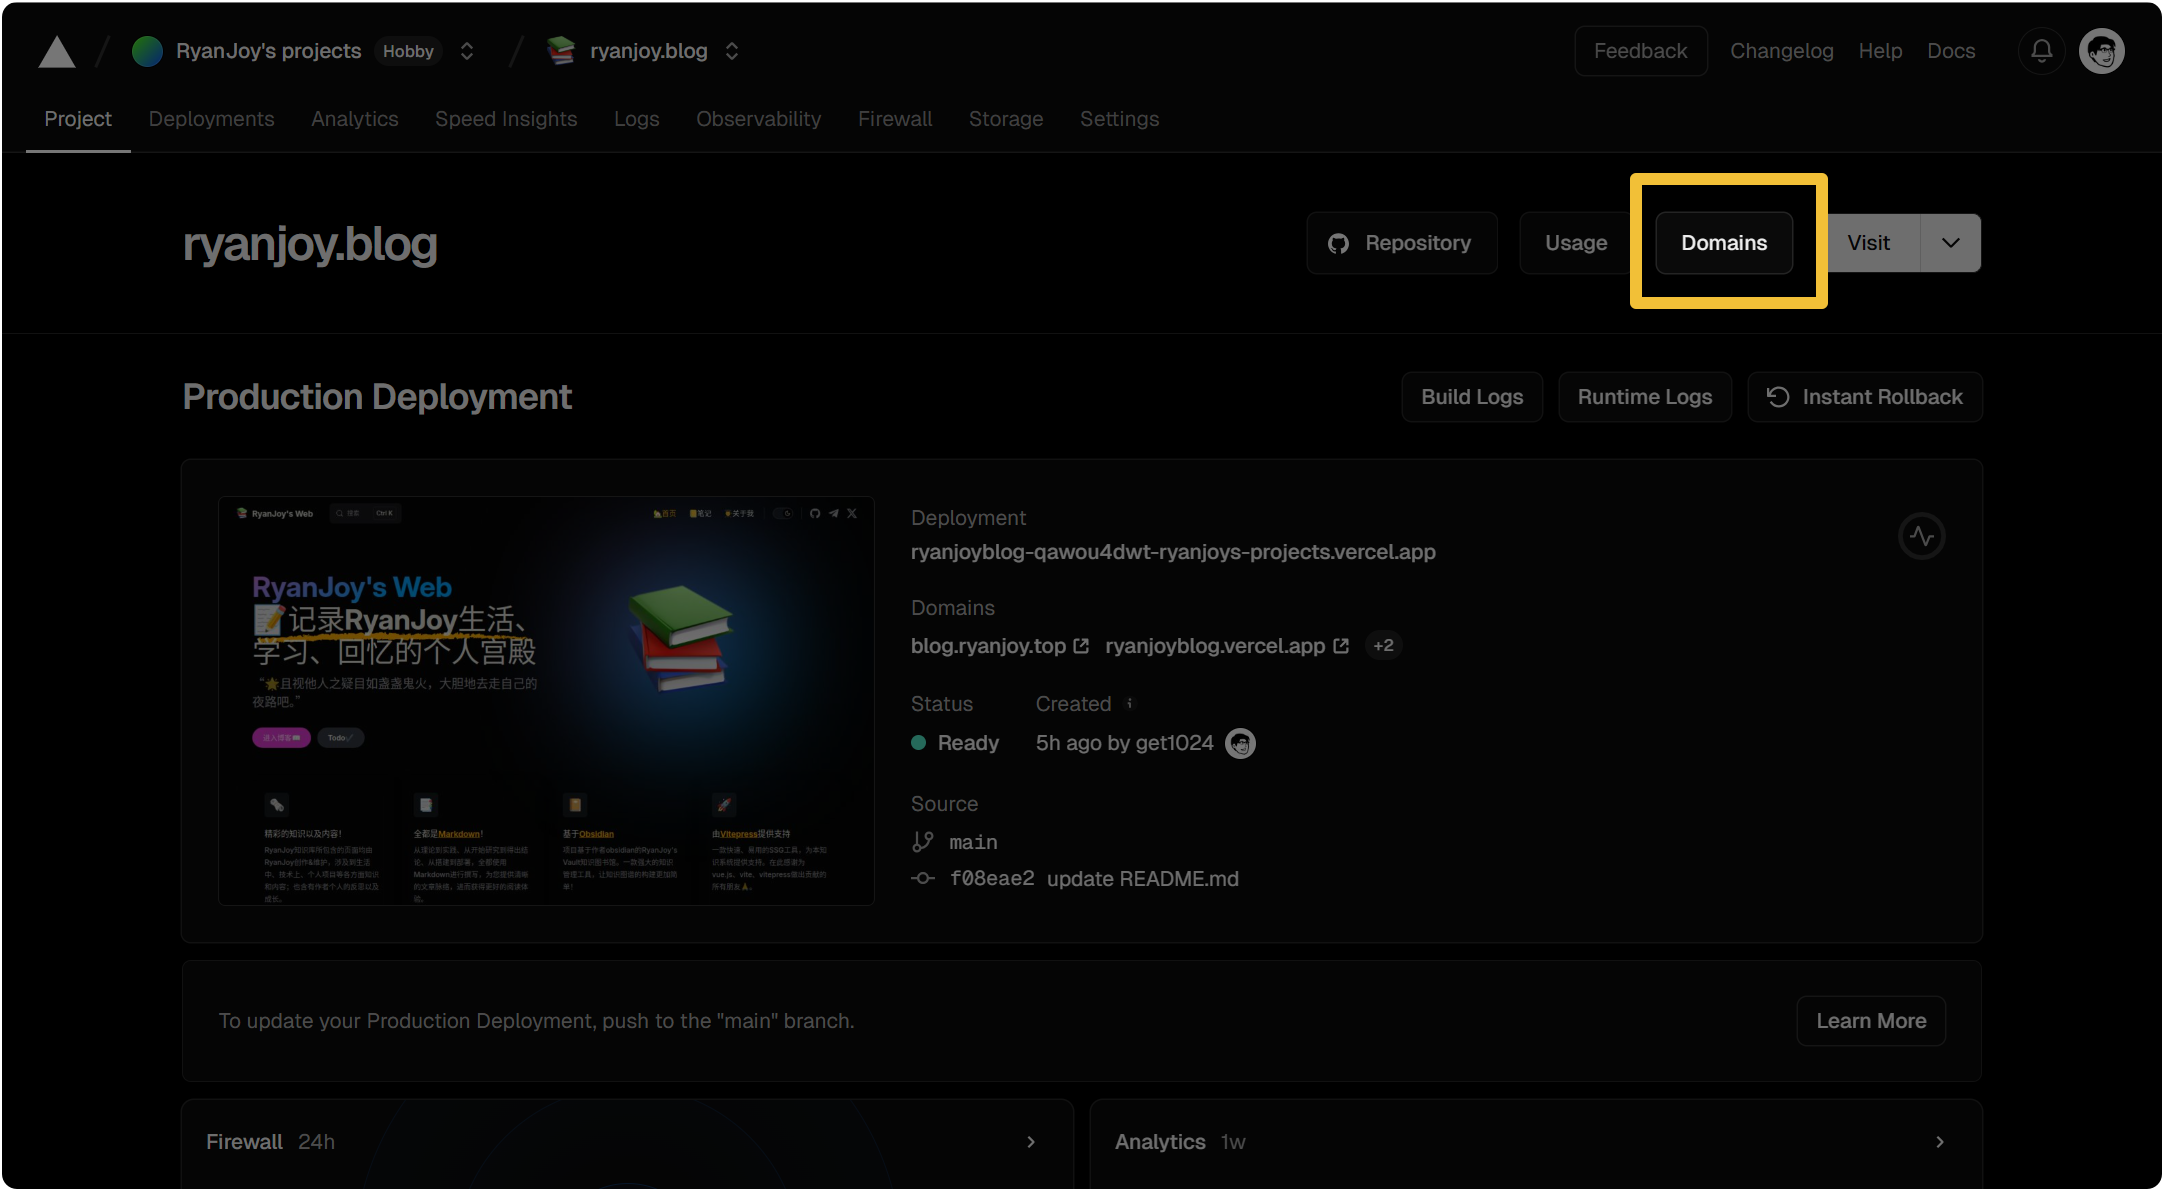Open external link icon for ryanjoyblog.vercel.app
This screenshot has width=2164, height=1191.
[x=1341, y=646]
